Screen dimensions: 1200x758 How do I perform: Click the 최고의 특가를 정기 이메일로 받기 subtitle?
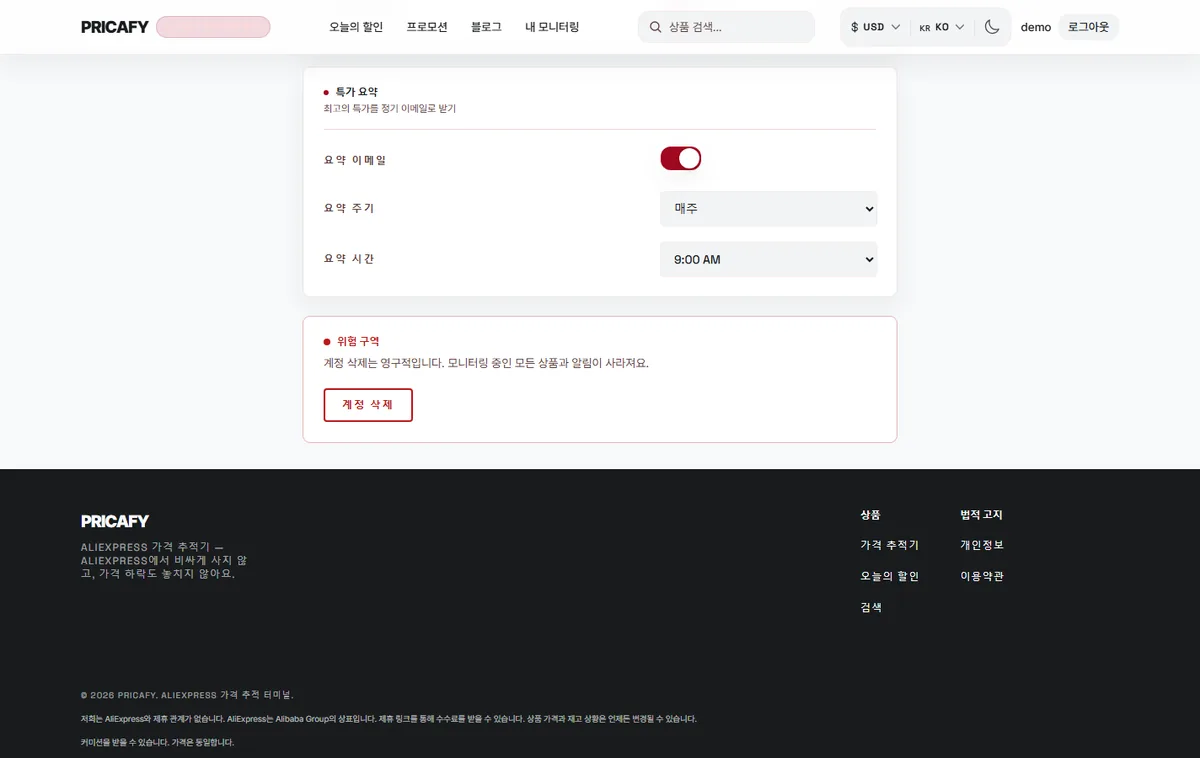tap(390, 108)
